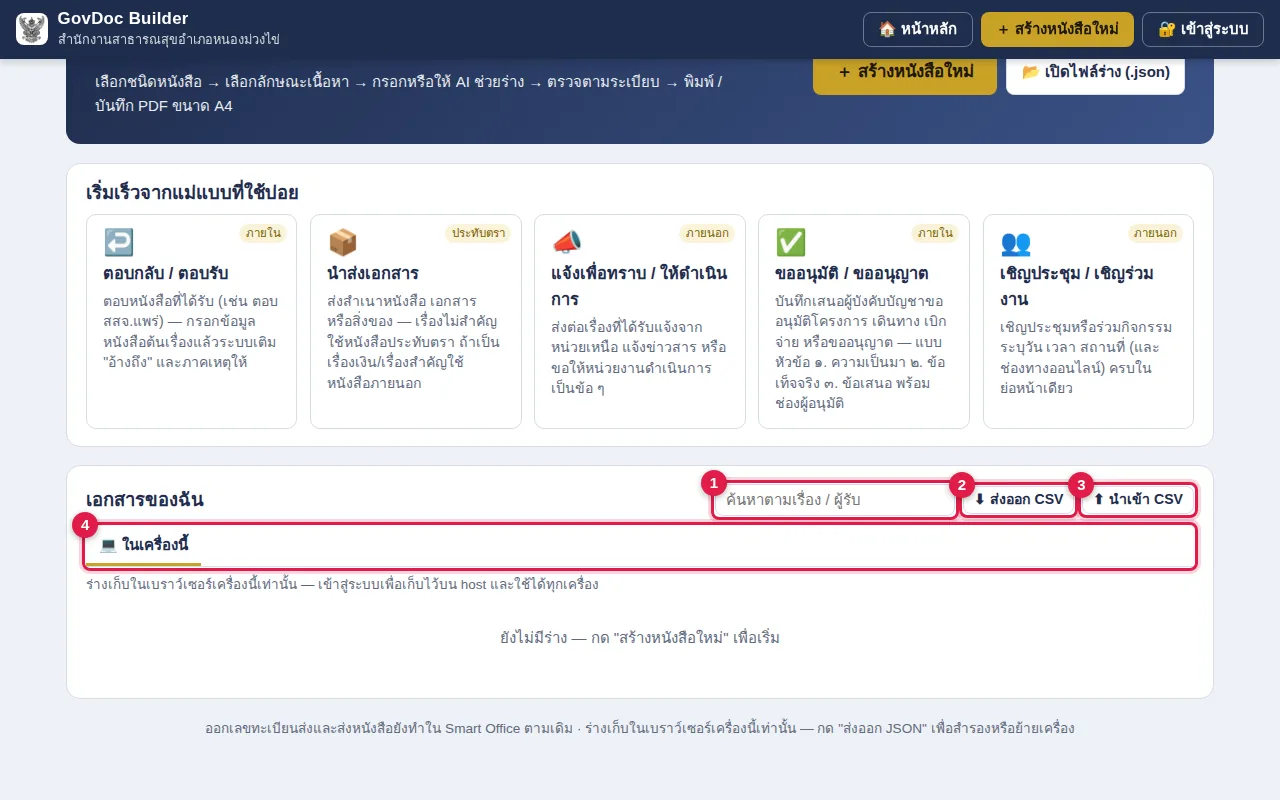Viewport: 1280px width, 800px height.
Task: Click the reply arrow icon on ตอบกลับ card
Action: tap(119, 242)
